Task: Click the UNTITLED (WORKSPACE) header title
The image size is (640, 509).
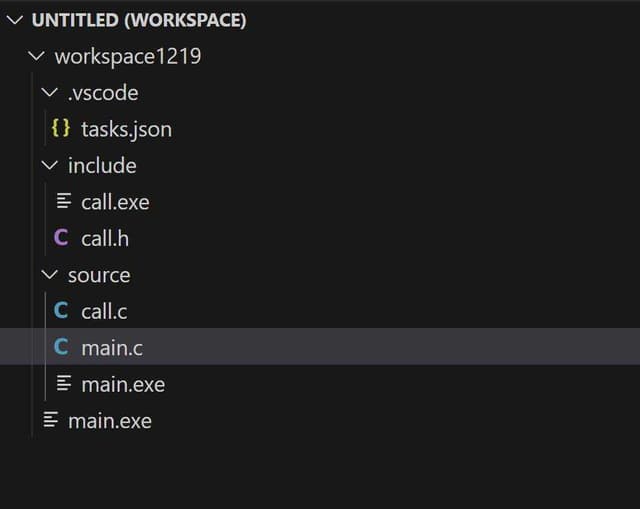Action: pyautogui.click(x=139, y=20)
